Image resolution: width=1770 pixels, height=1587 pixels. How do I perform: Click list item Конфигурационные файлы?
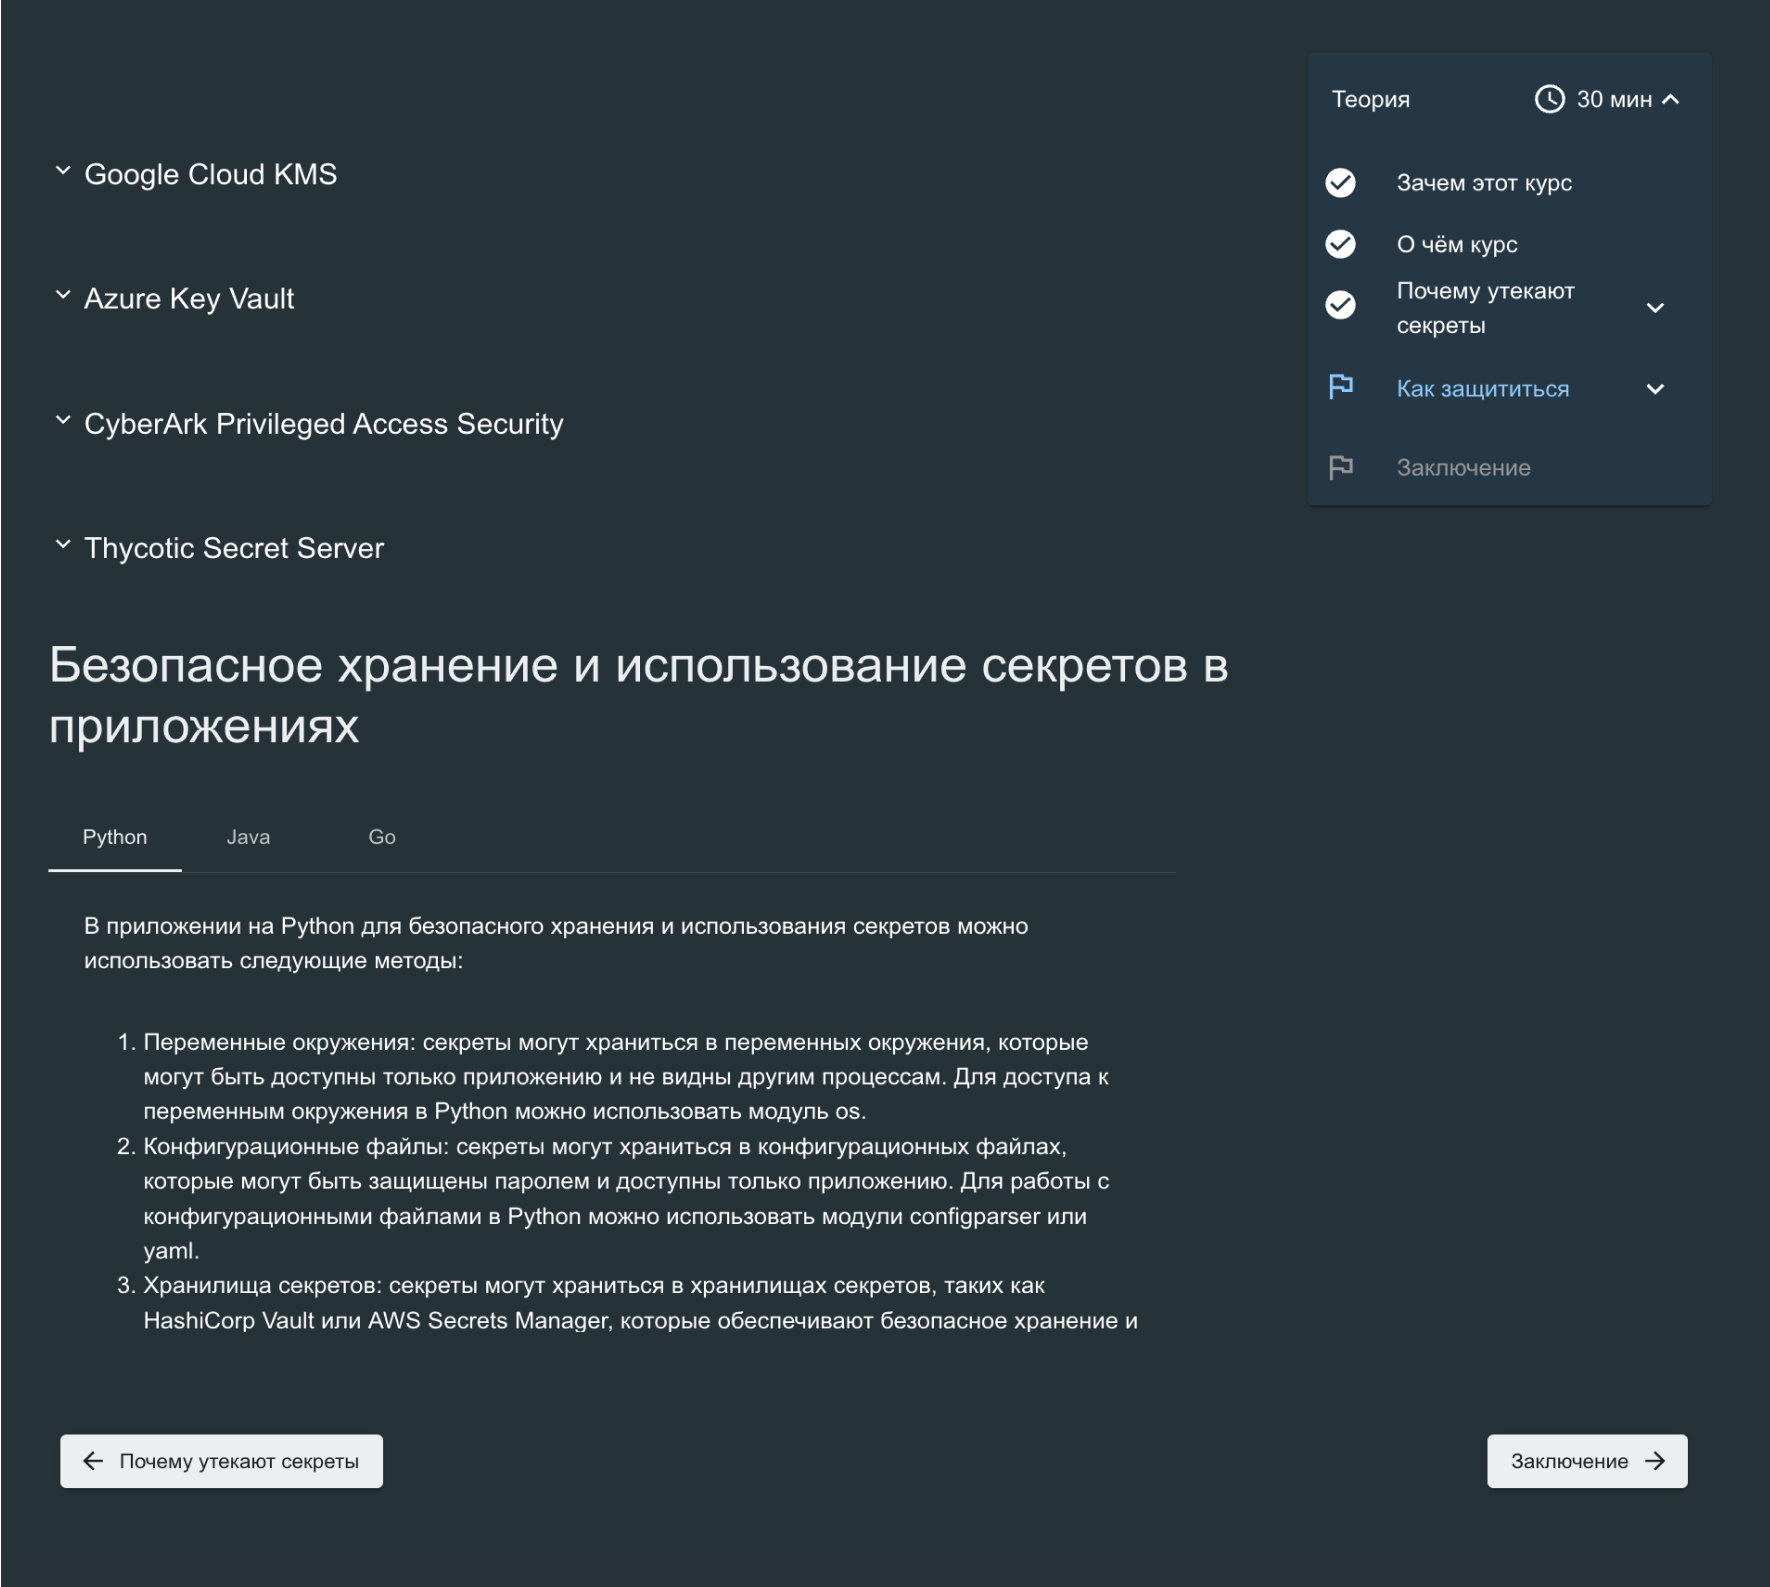[x=626, y=1198]
